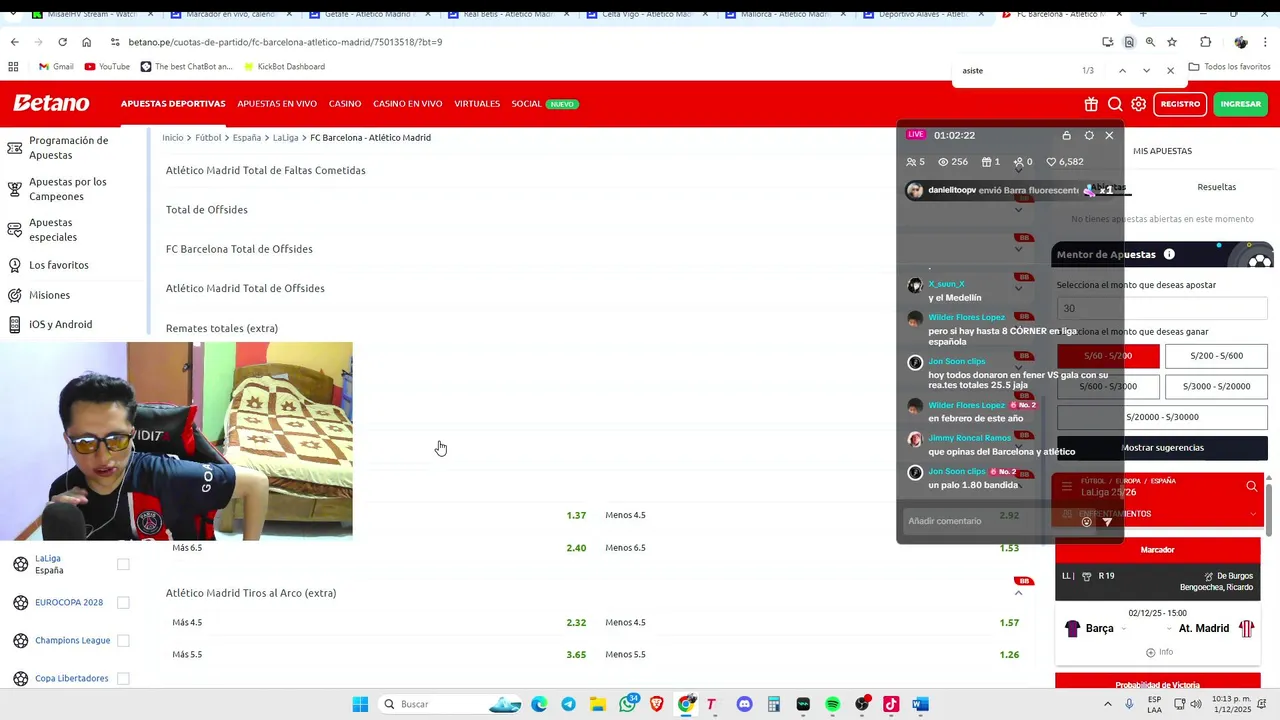
Task: Expand Atlético Madrid Total de Faltas Cometidas
Action: [1018, 170]
